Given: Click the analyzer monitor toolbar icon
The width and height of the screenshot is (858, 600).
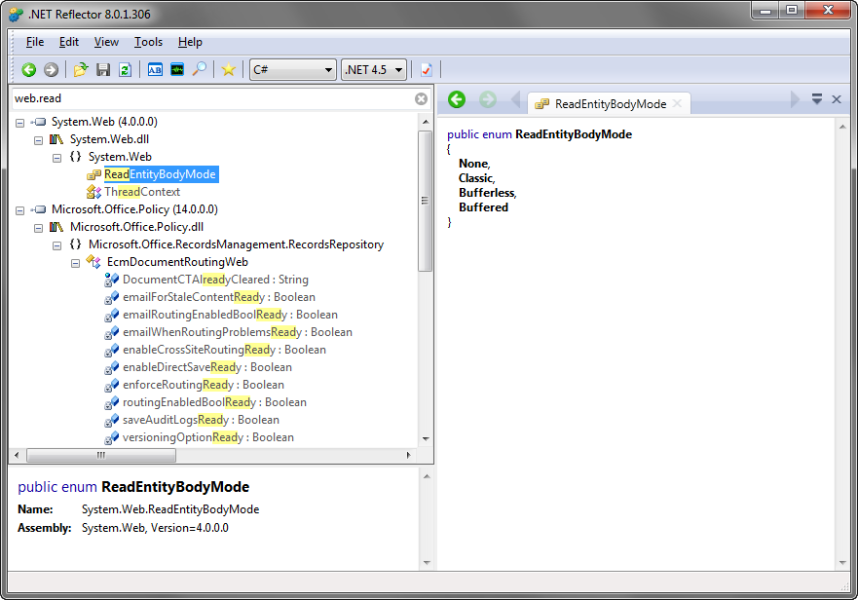Looking at the screenshot, I should click(x=177, y=69).
